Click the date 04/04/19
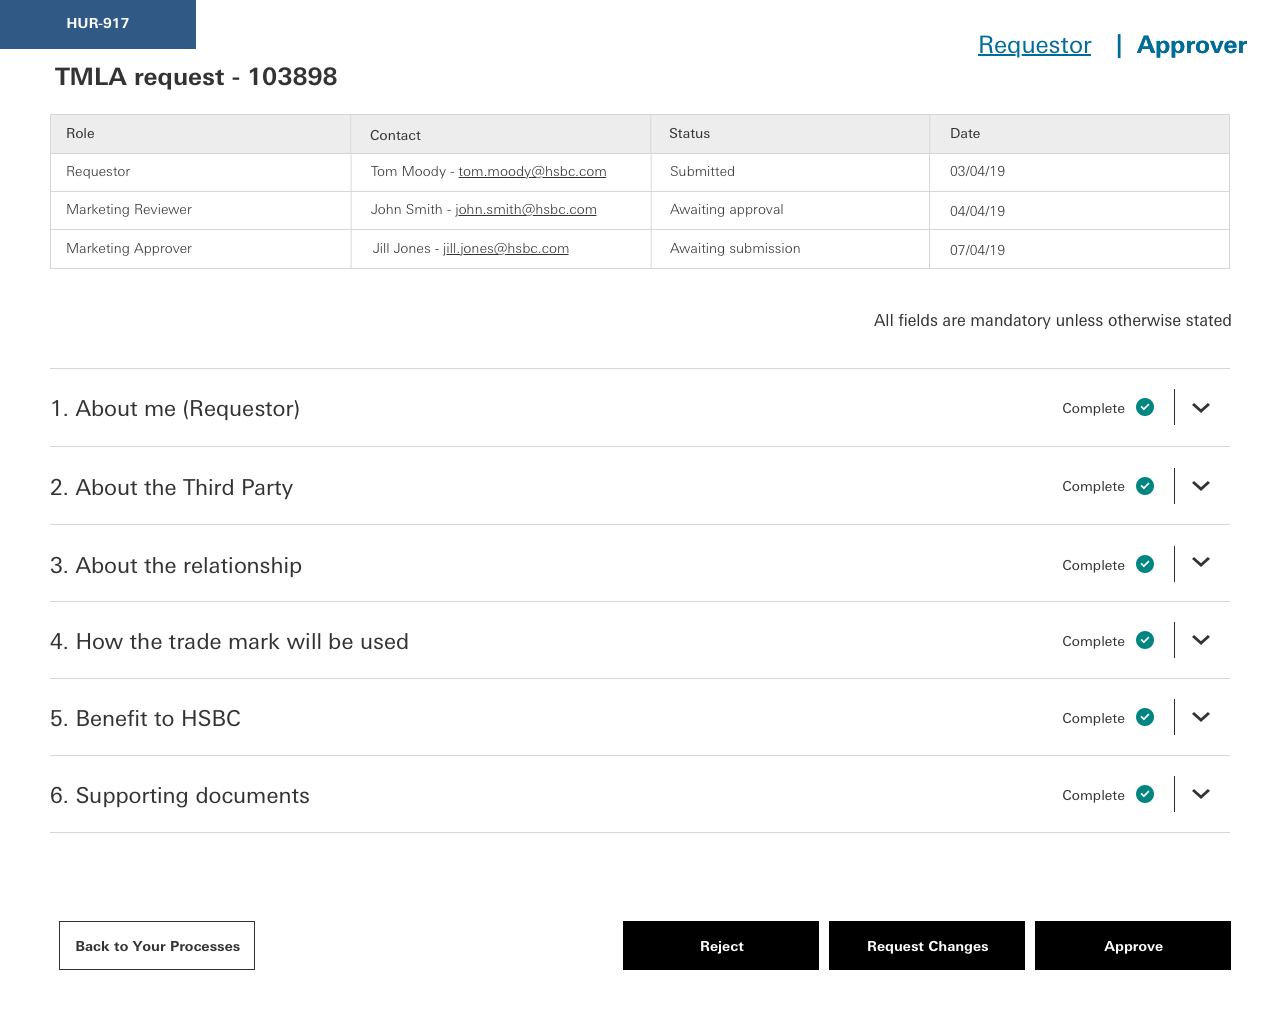Screen dimensions: 1280x1031 pos(977,211)
